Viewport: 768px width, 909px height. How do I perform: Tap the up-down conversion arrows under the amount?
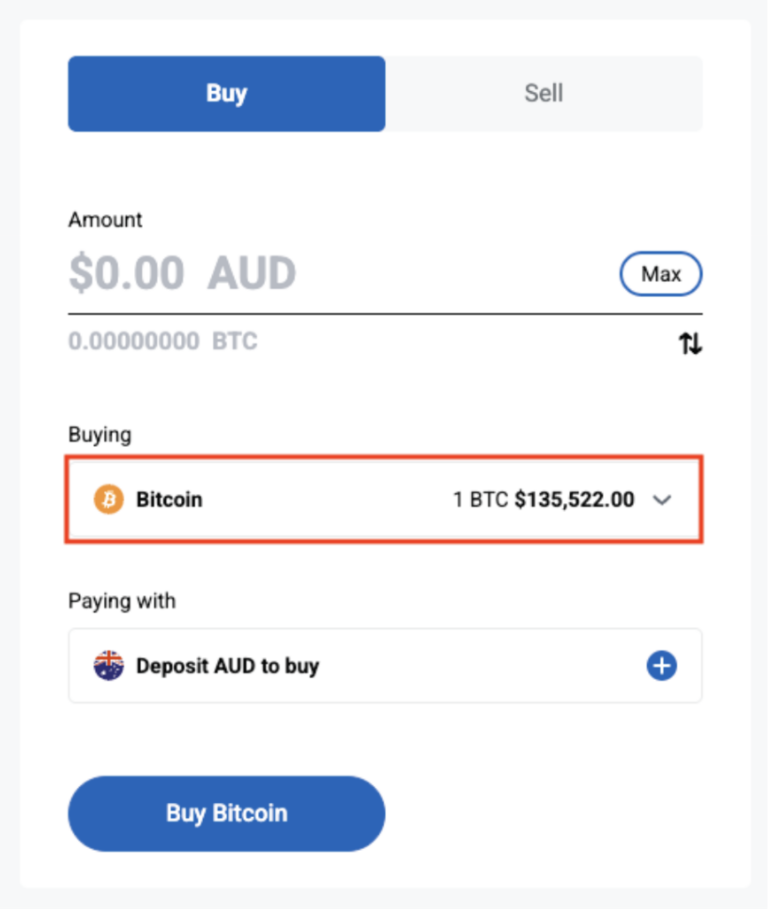[690, 342]
